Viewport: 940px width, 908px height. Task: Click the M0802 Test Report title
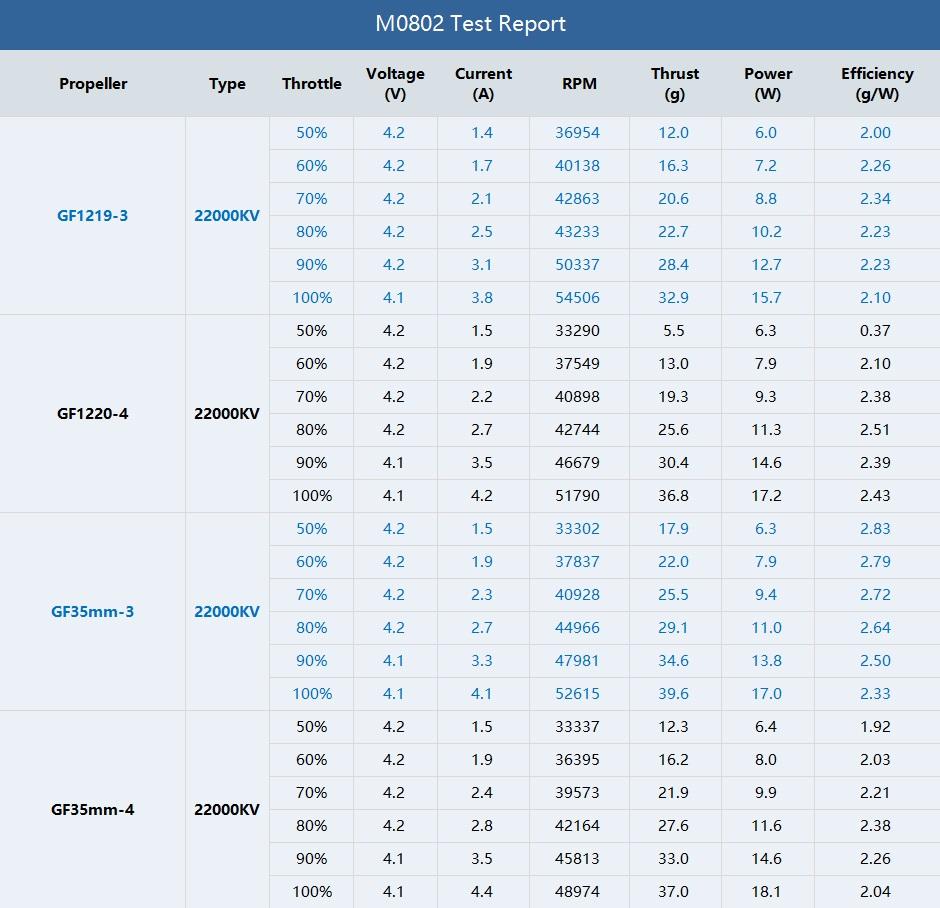(x=470, y=24)
